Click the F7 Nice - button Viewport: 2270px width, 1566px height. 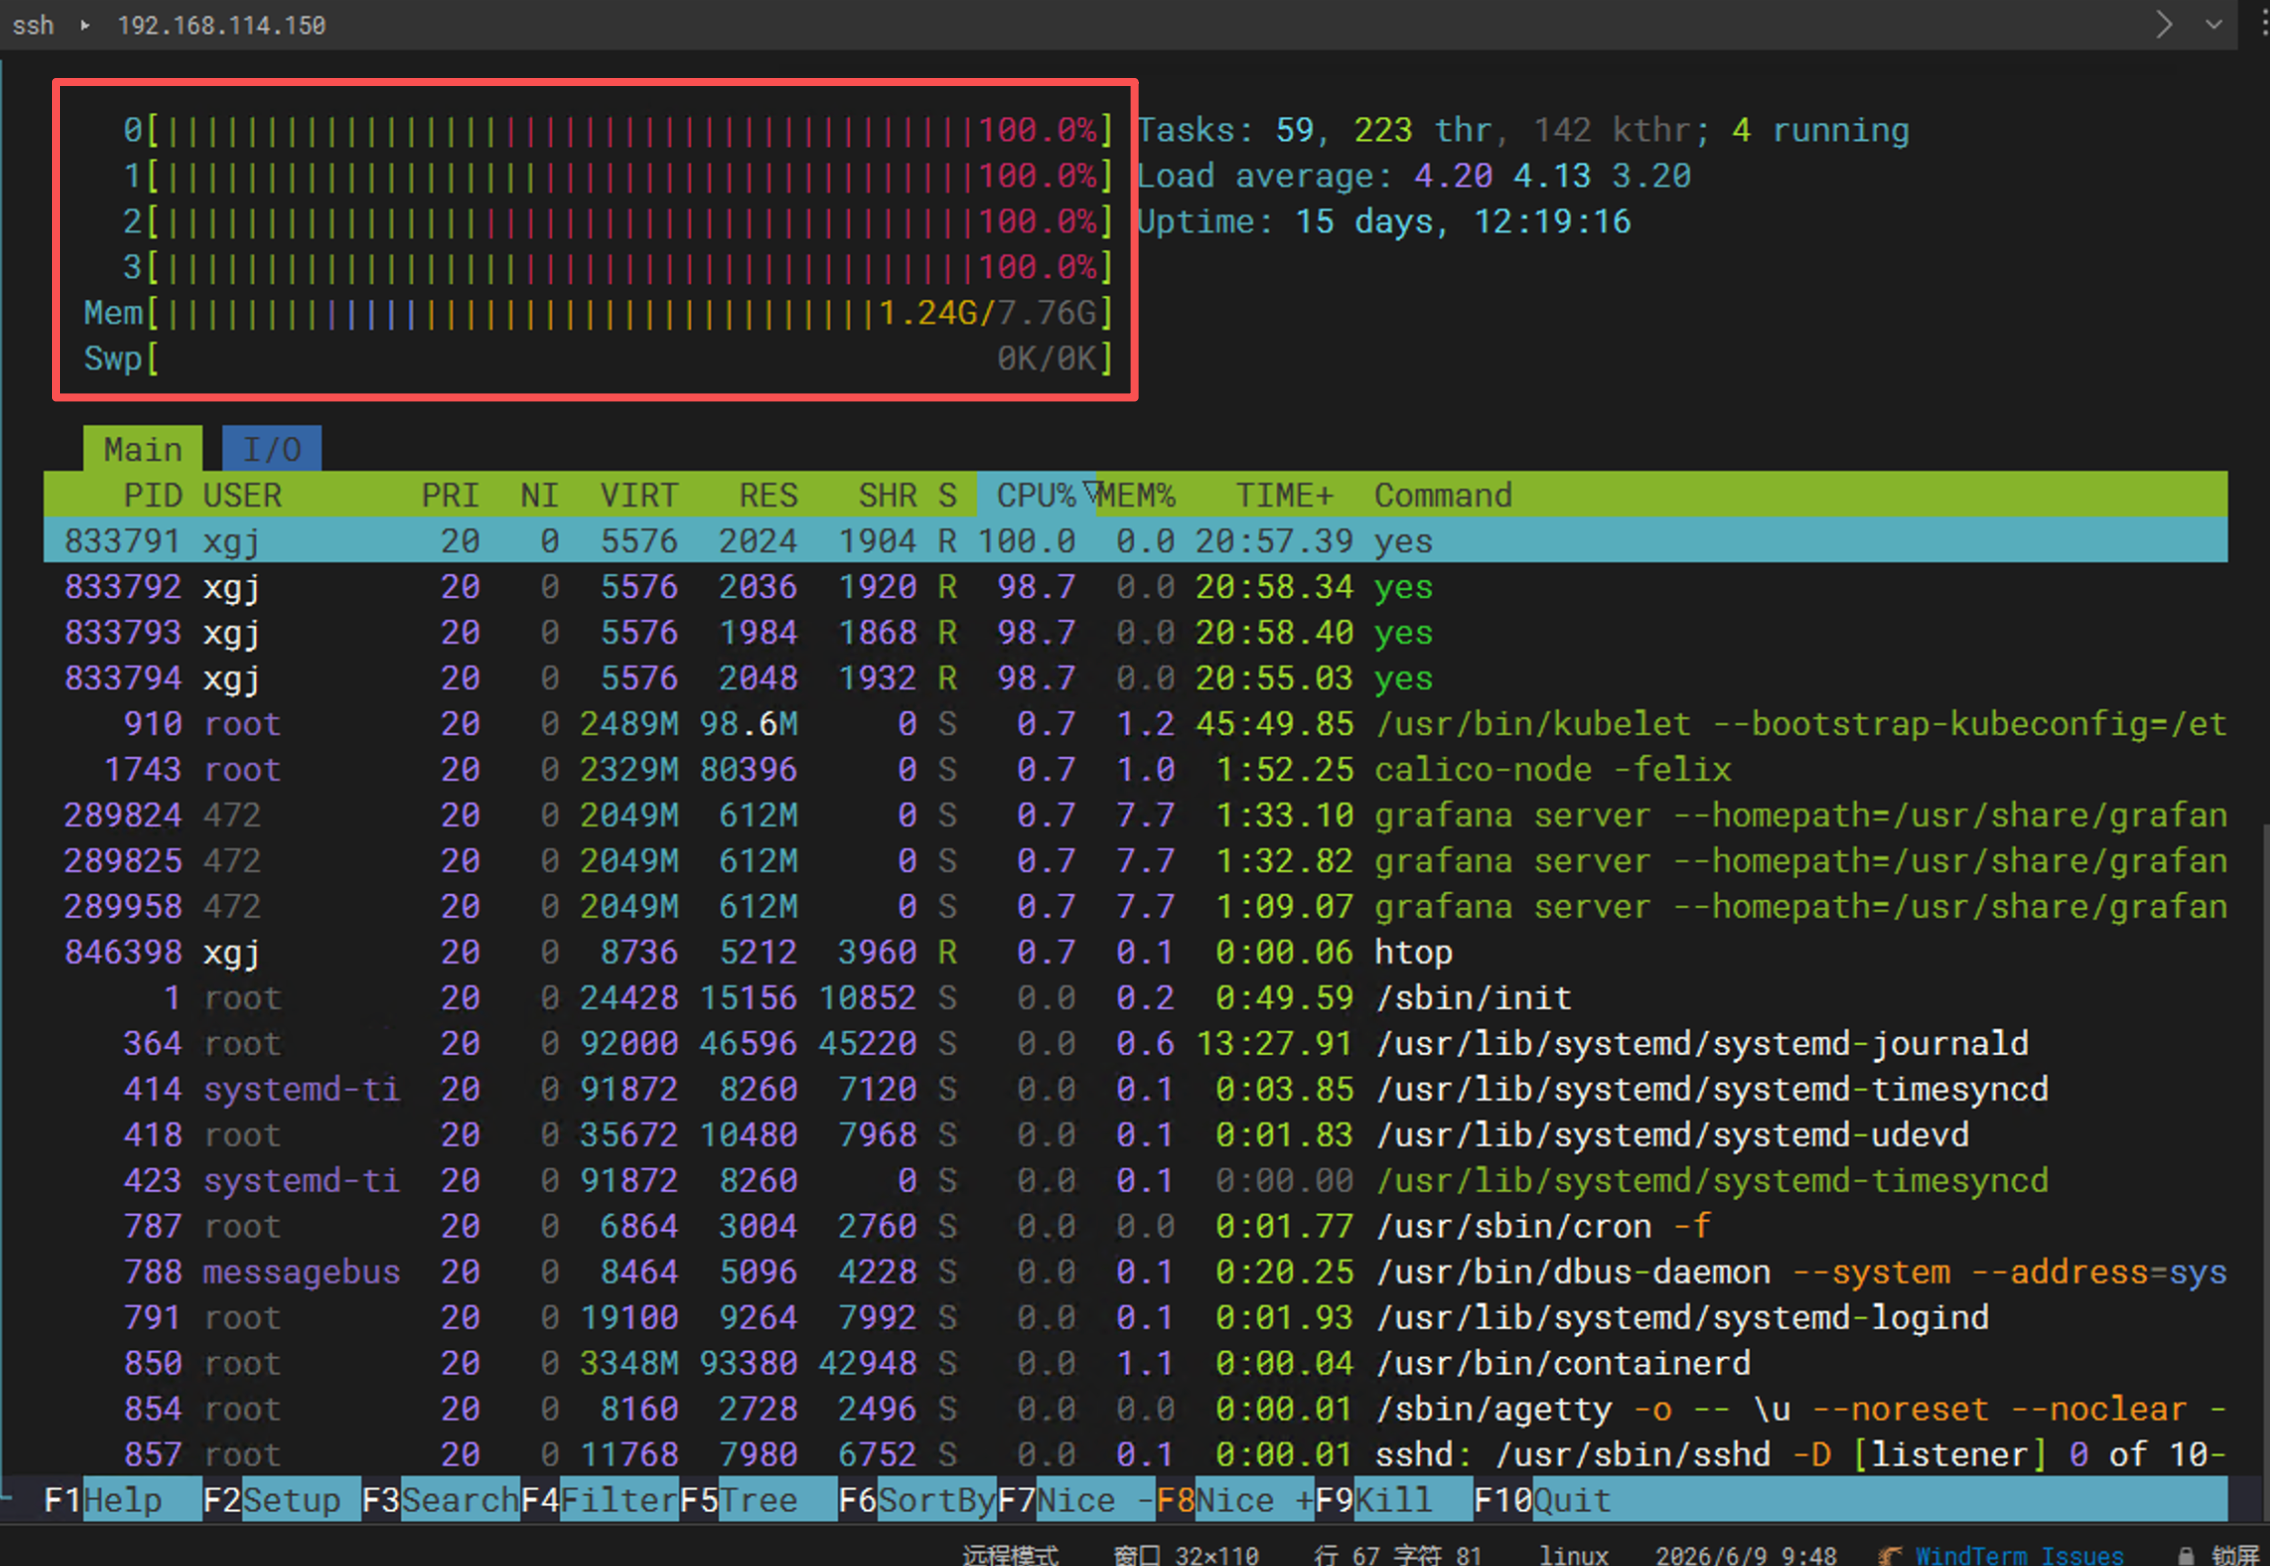click(x=1076, y=1500)
